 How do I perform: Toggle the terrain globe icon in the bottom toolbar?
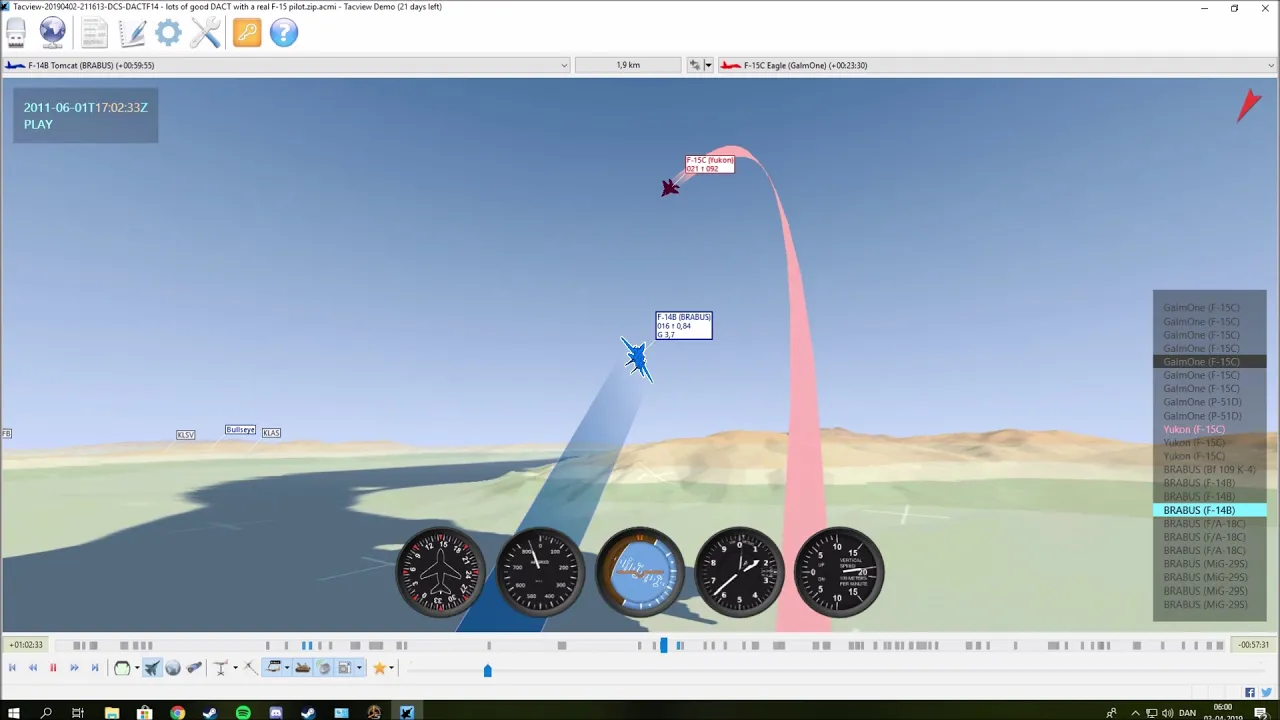tap(324, 668)
